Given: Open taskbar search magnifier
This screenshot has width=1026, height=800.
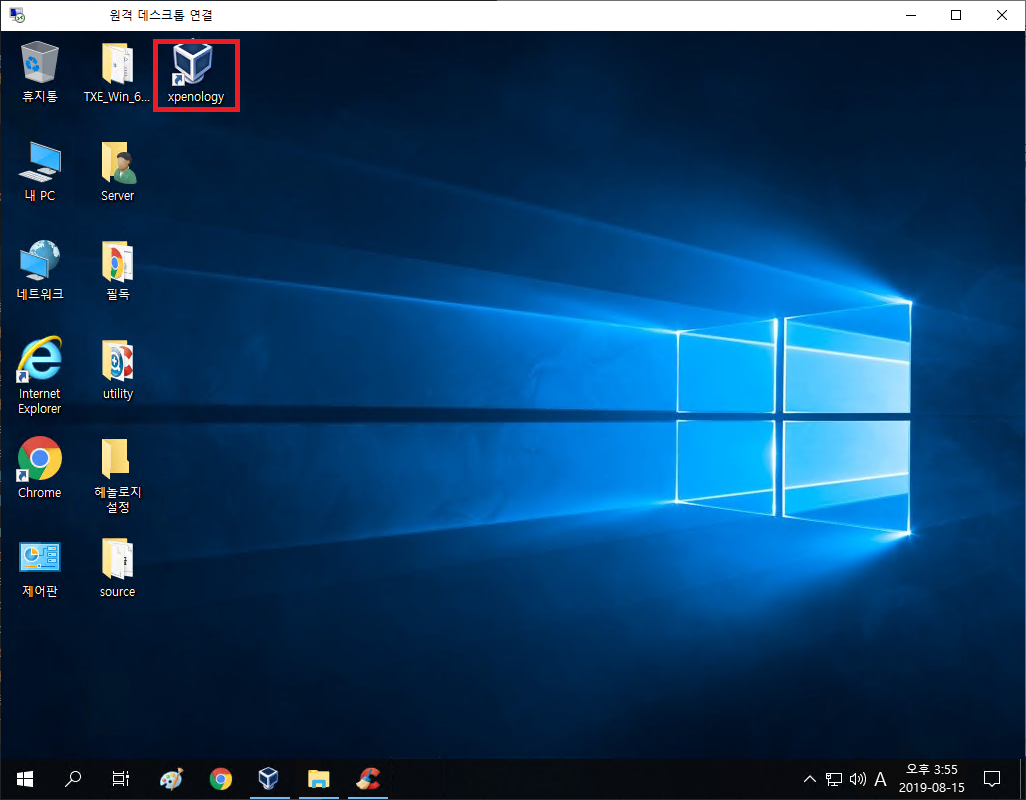Looking at the screenshot, I should (73, 778).
